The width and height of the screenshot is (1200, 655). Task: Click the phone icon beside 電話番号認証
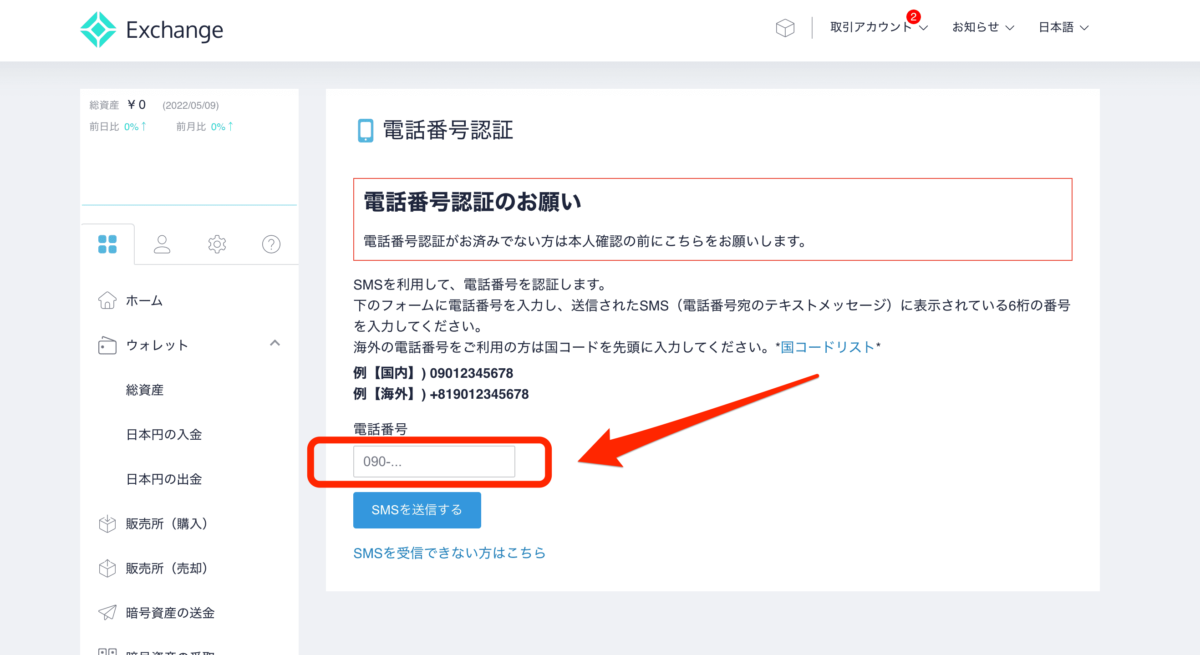pyautogui.click(x=365, y=130)
